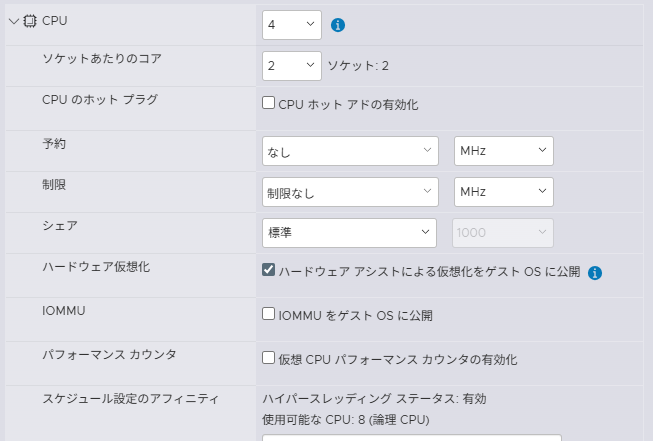This screenshot has width=653, height=441.
Task: Collapse the CPU section chevron
Action: pos(13,21)
